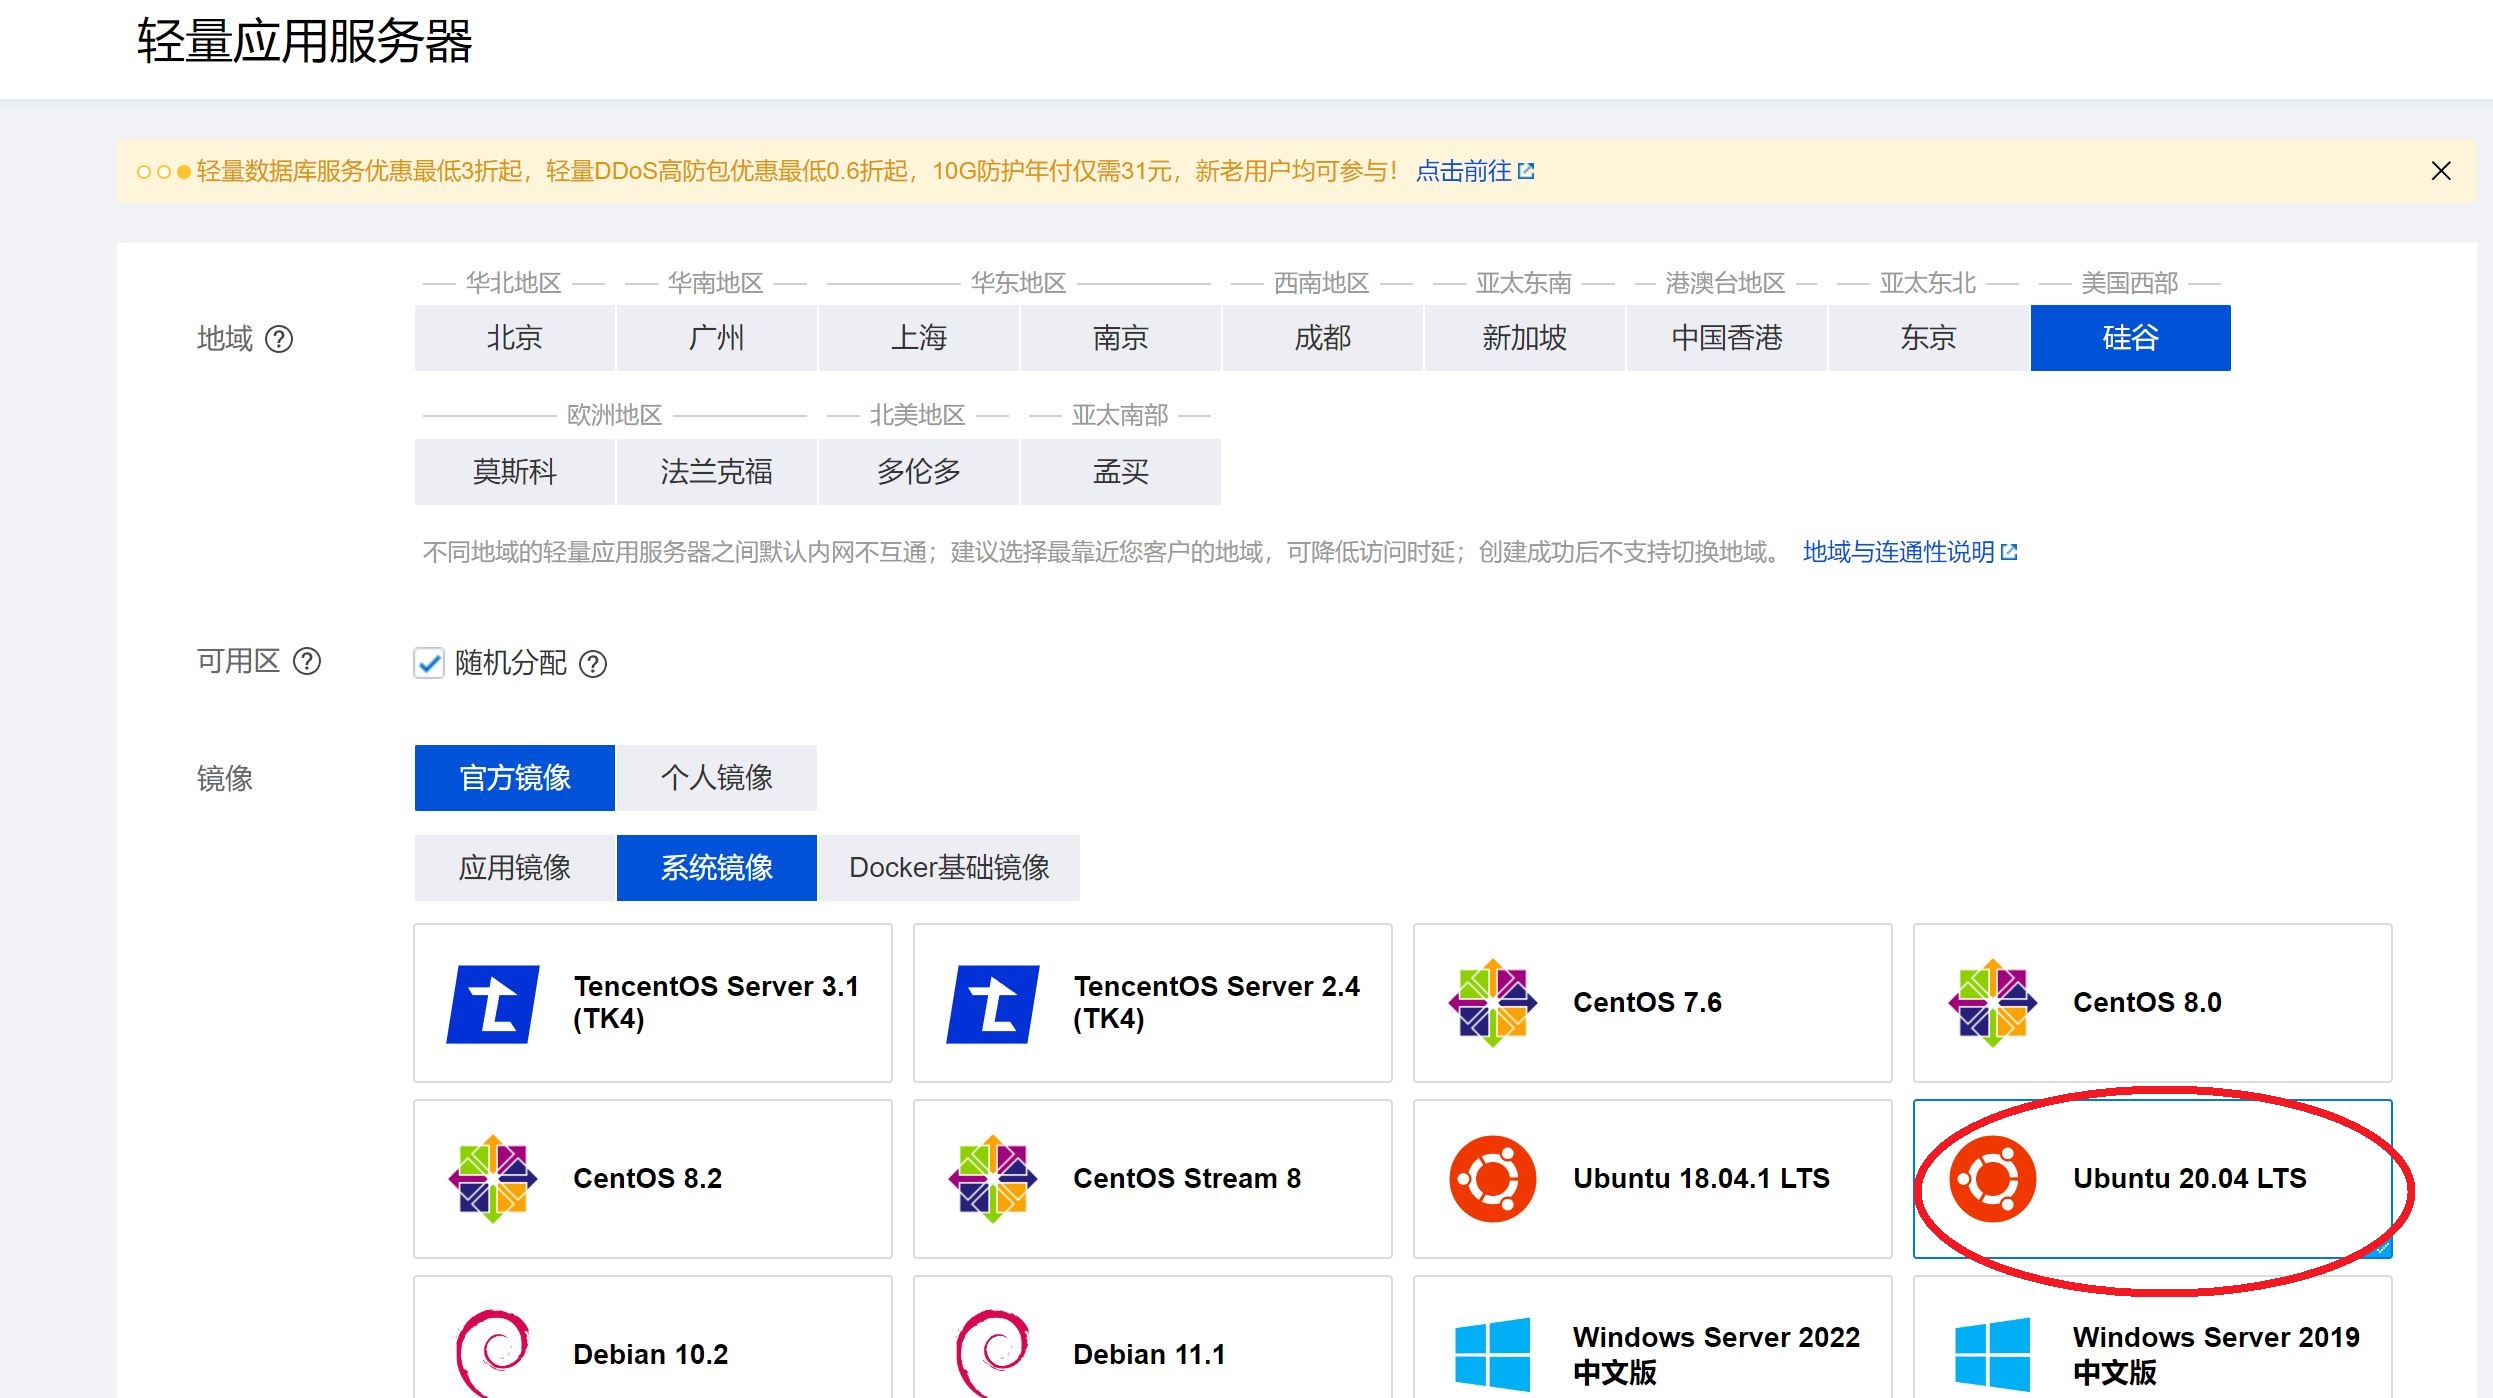Switch to the 官方镜像 tab

tap(514, 778)
